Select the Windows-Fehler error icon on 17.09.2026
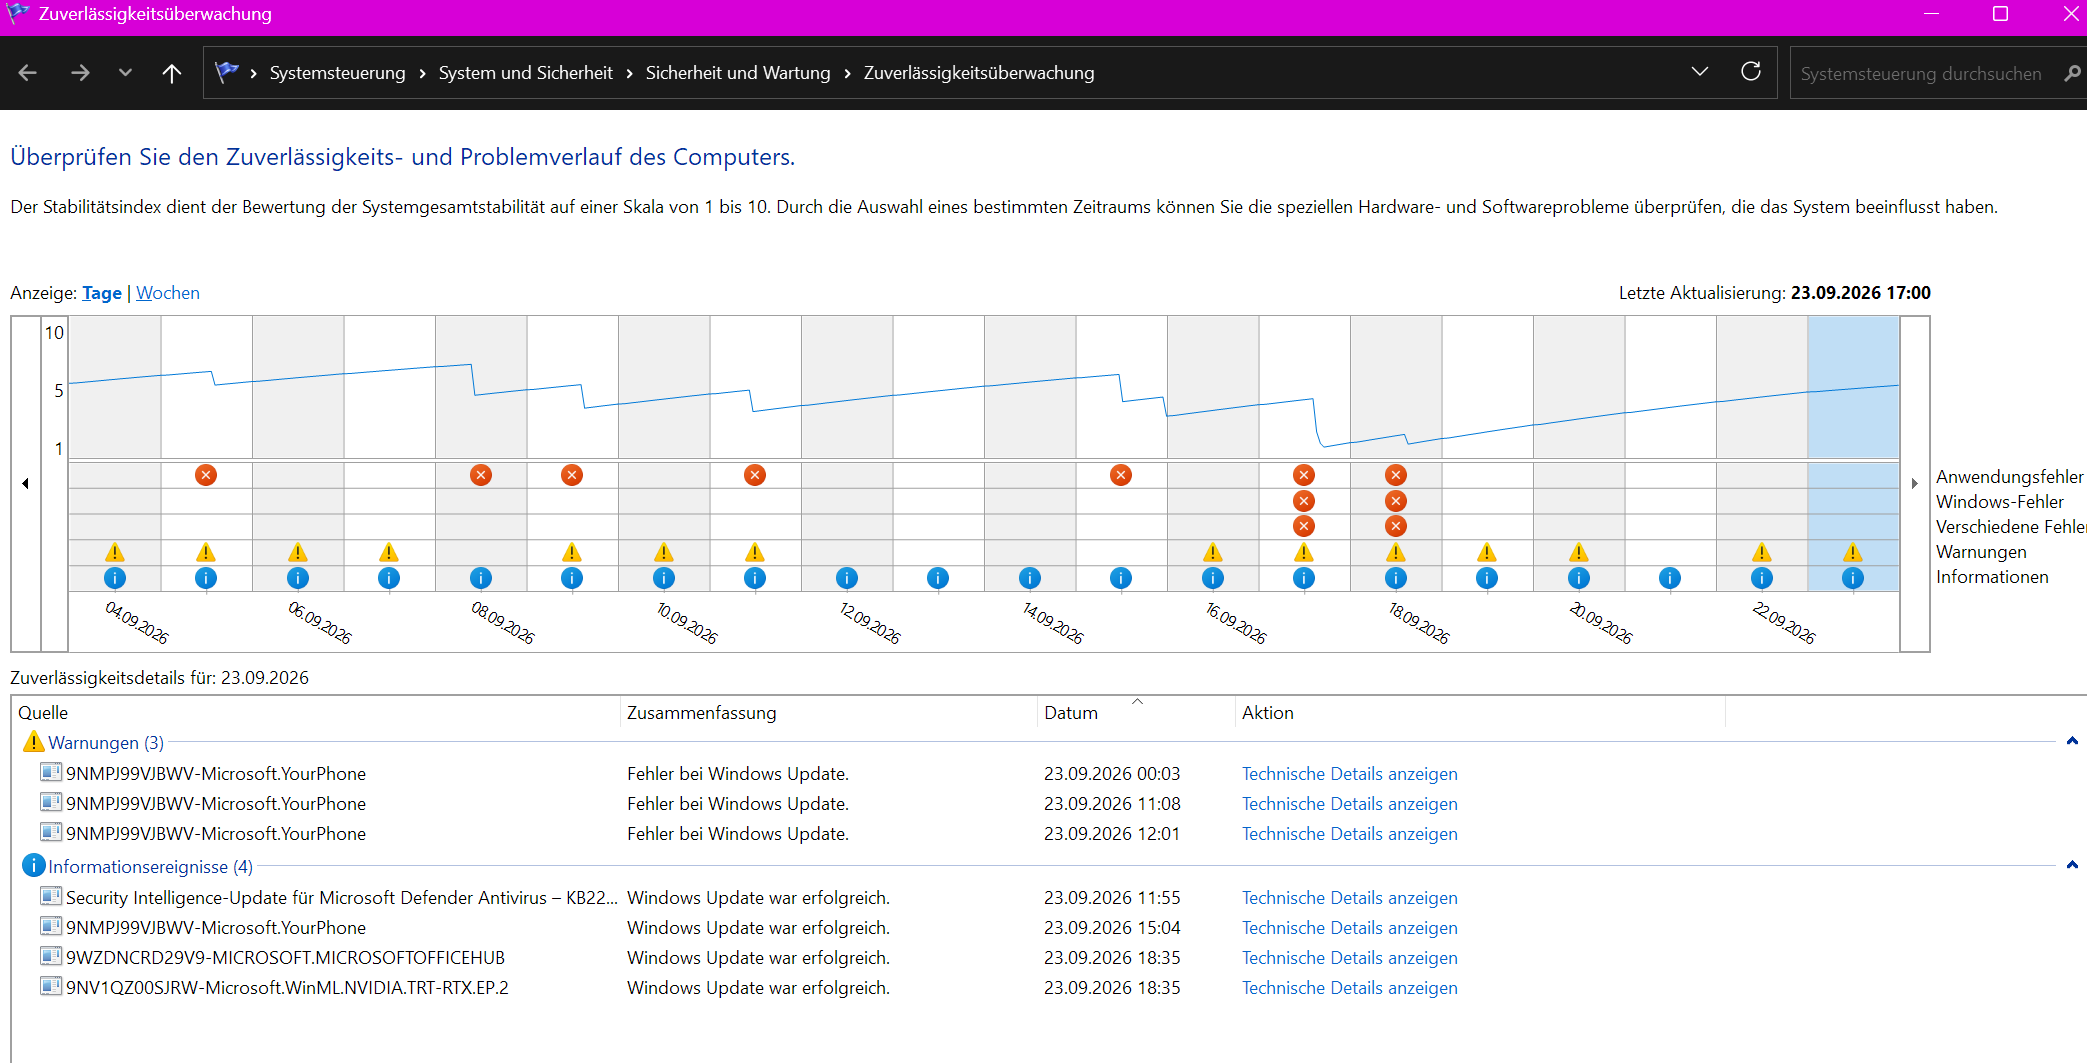 1304,501
